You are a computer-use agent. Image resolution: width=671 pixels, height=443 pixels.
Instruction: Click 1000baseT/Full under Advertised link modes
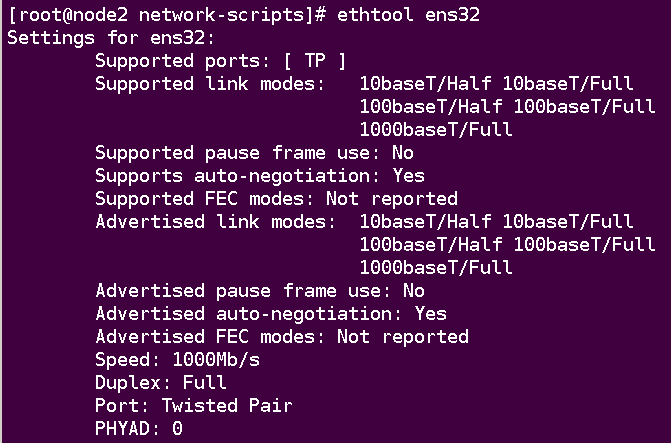click(x=436, y=268)
